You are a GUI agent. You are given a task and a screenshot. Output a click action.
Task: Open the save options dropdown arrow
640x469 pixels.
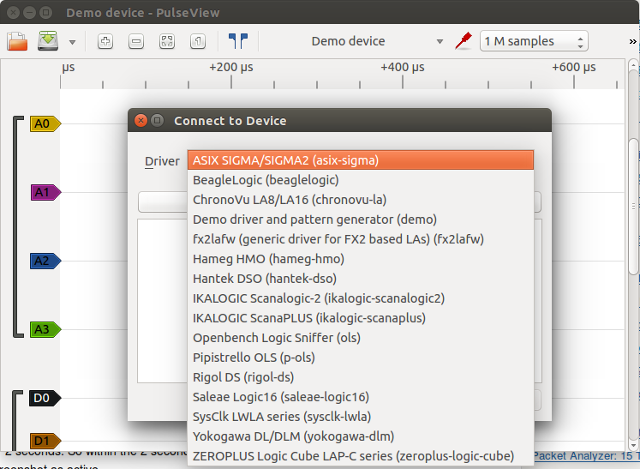click(x=72, y=42)
